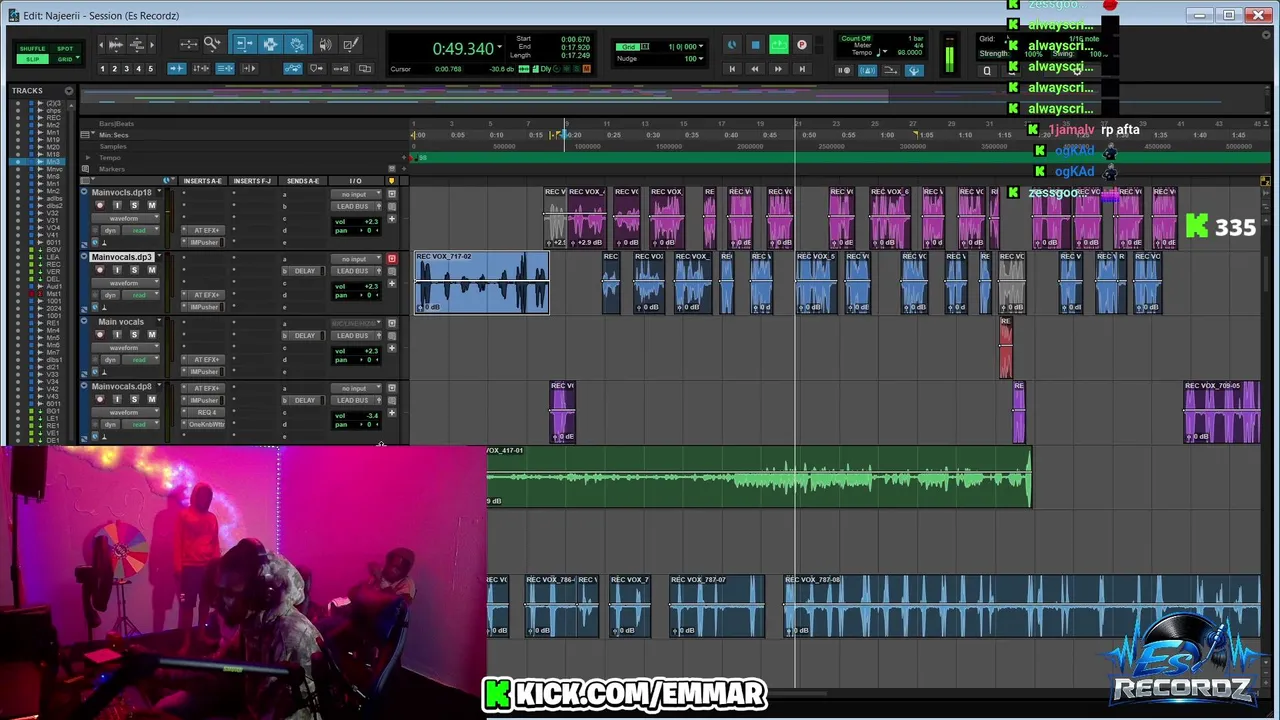Open track view selector on Mainvocls.dp18

(125, 218)
